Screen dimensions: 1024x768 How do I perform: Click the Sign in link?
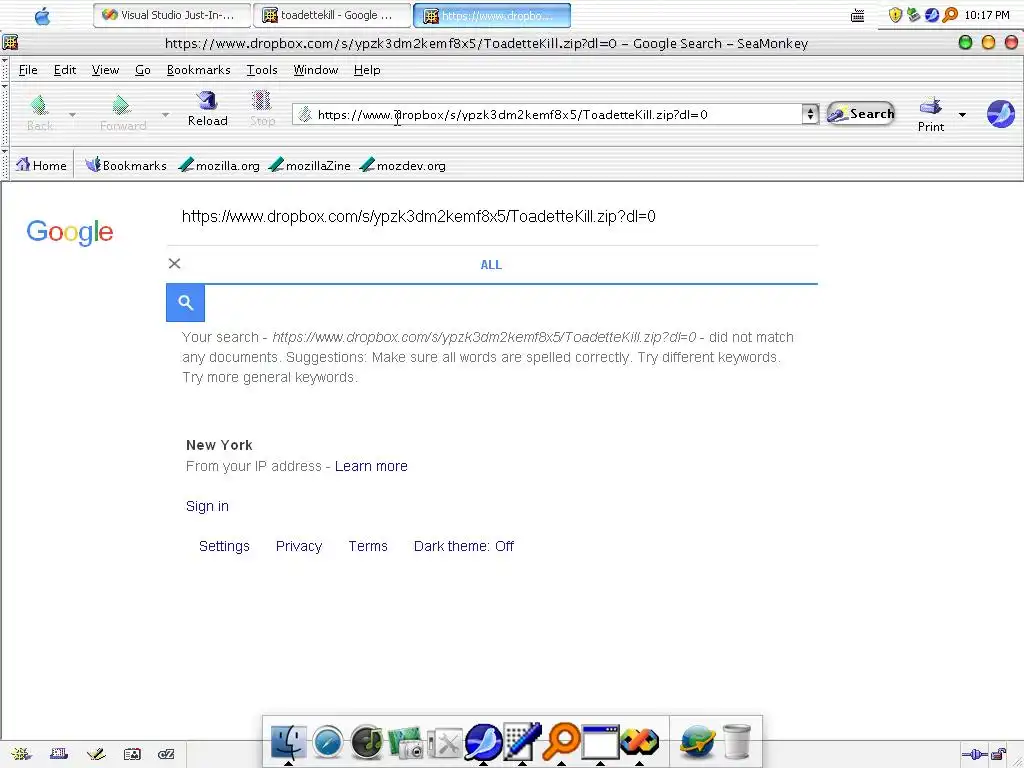click(x=207, y=506)
